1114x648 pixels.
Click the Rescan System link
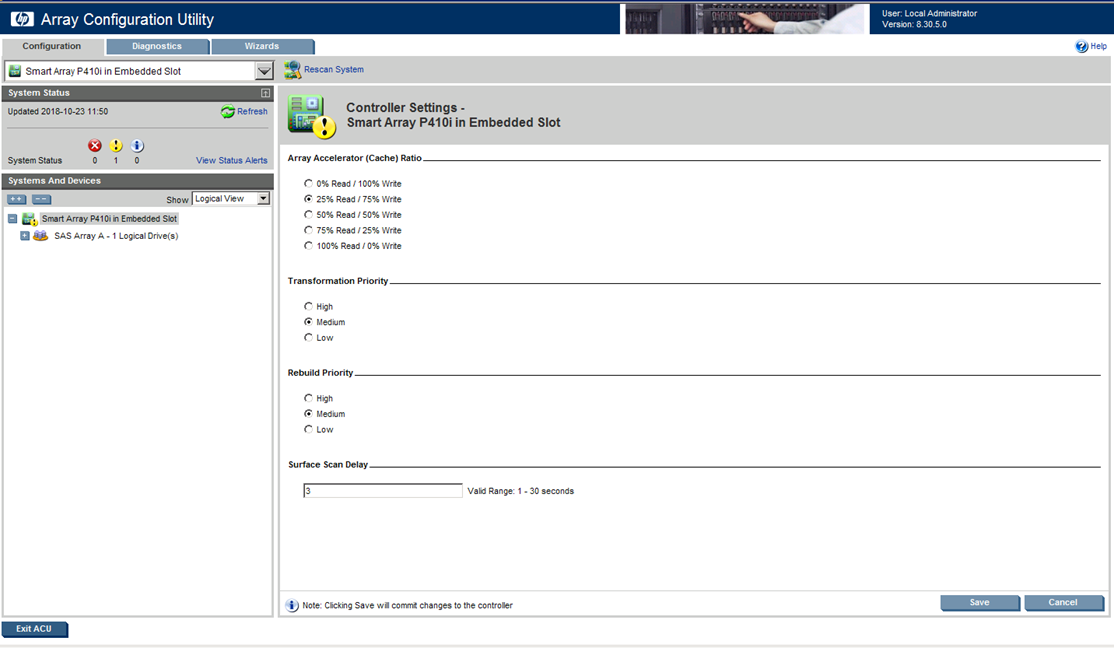tap(334, 70)
